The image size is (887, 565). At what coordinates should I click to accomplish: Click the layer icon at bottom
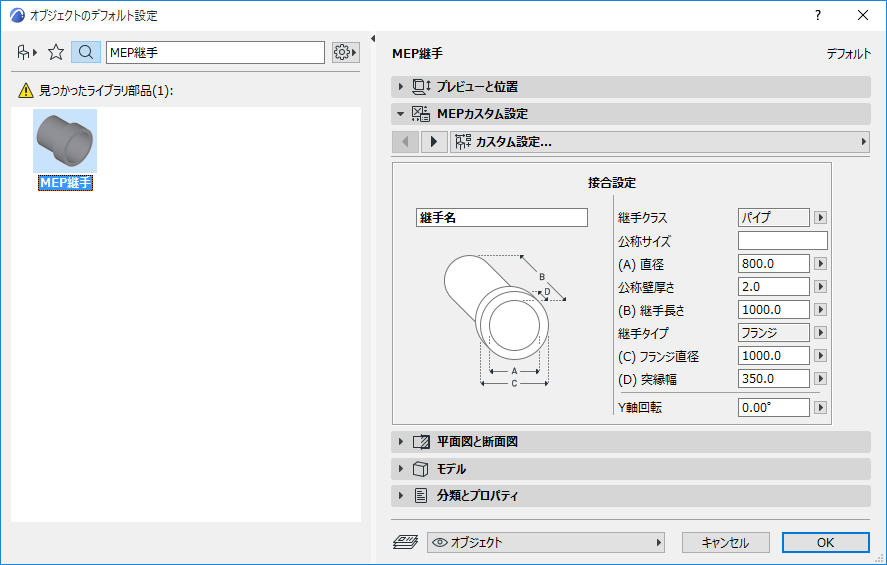click(405, 542)
